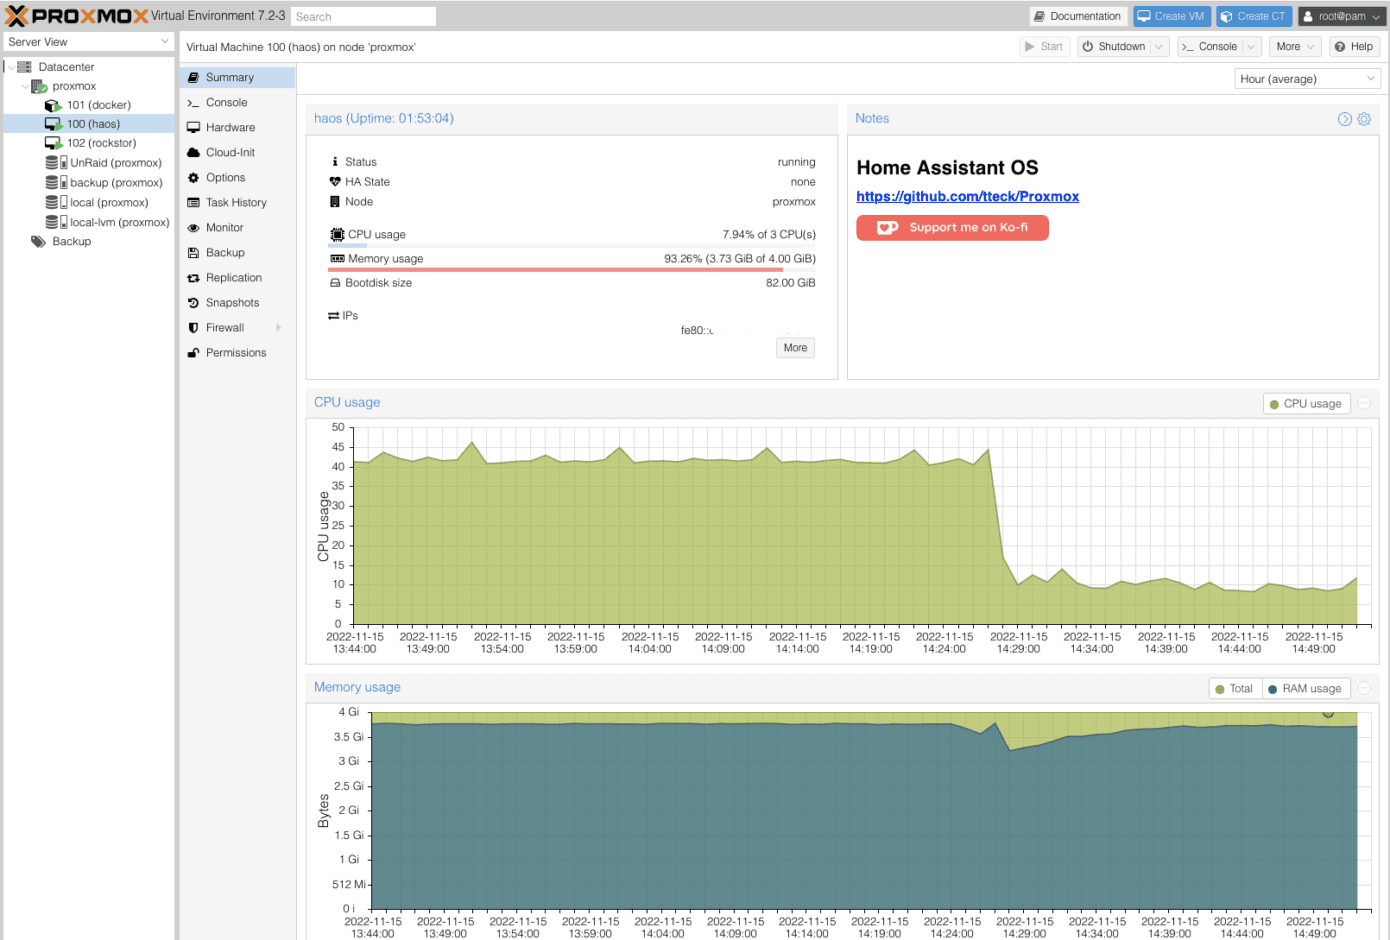Click the Proxmox logo

[76, 16]
